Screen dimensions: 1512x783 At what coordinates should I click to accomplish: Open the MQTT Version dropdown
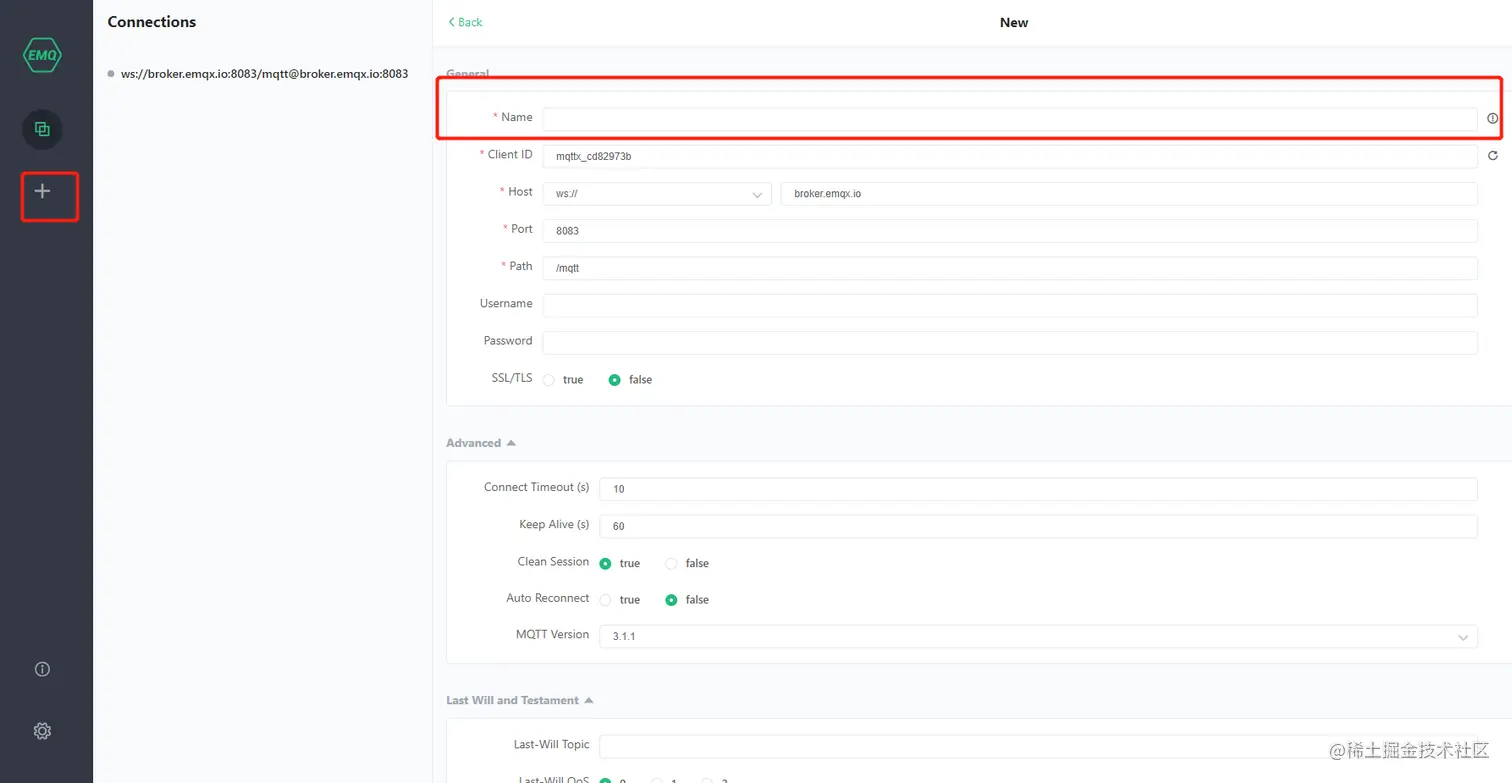point(1038,636)
